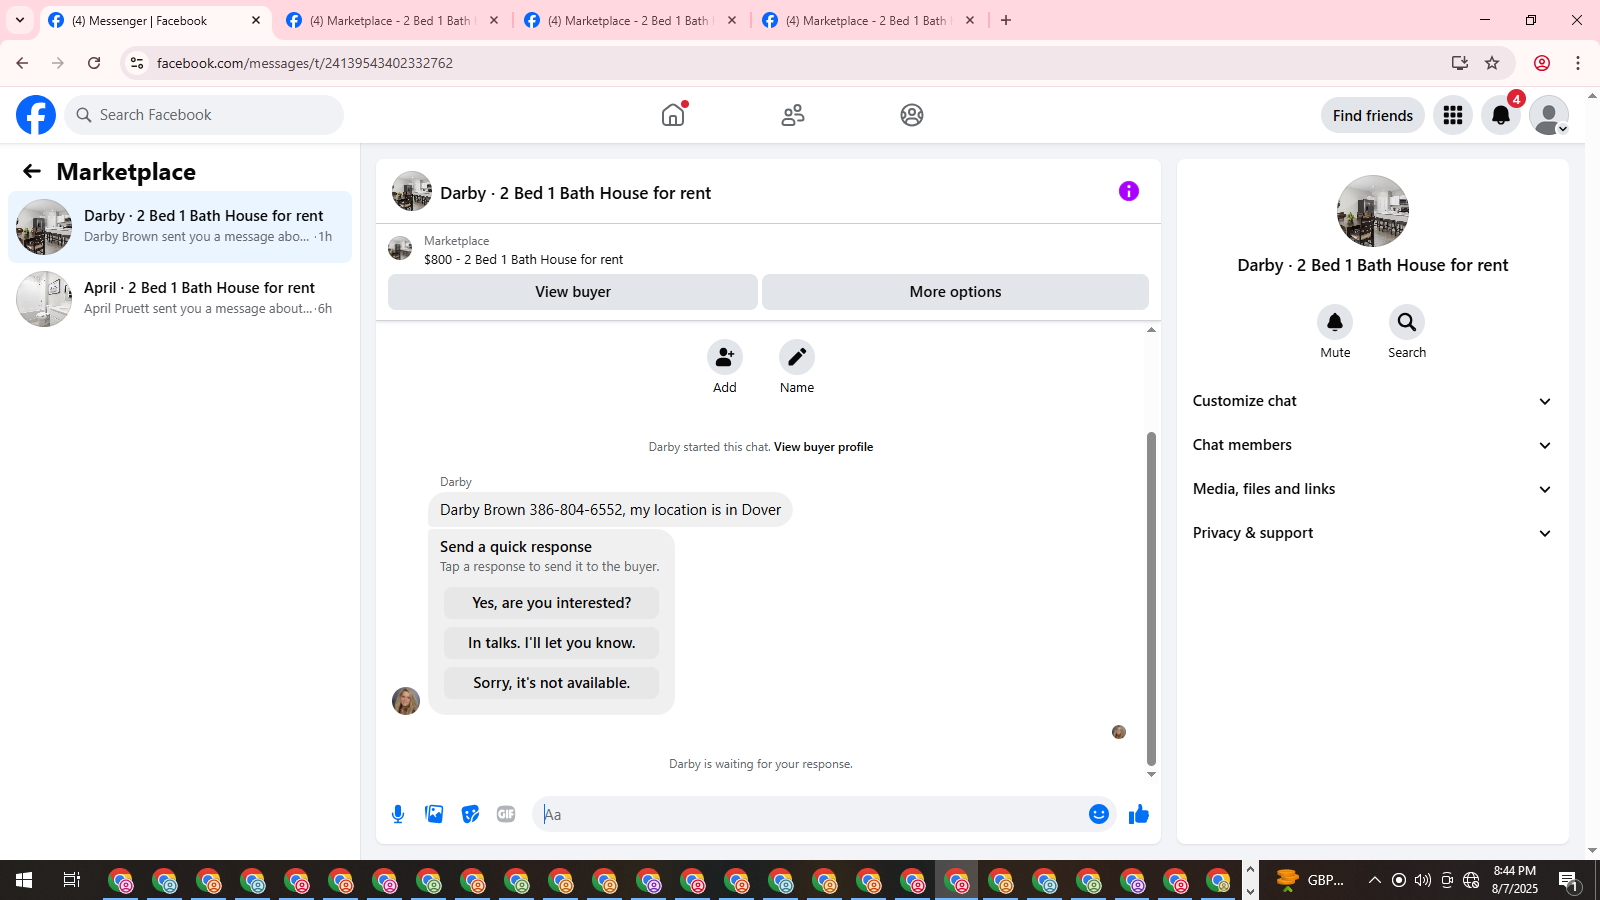This screenshot has height=900, width=1600.
Task: Open the emoji picker in message box
Action: coord(1099,814)
